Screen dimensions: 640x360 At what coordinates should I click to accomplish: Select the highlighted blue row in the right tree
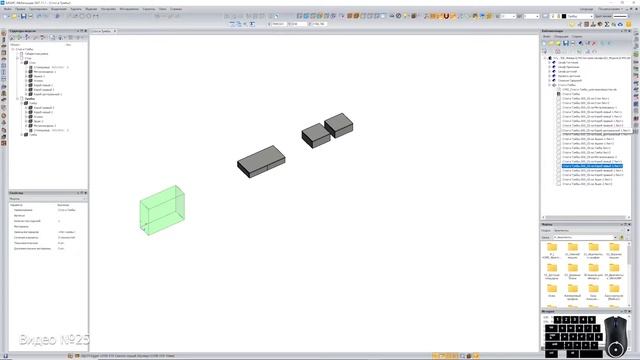592,166
